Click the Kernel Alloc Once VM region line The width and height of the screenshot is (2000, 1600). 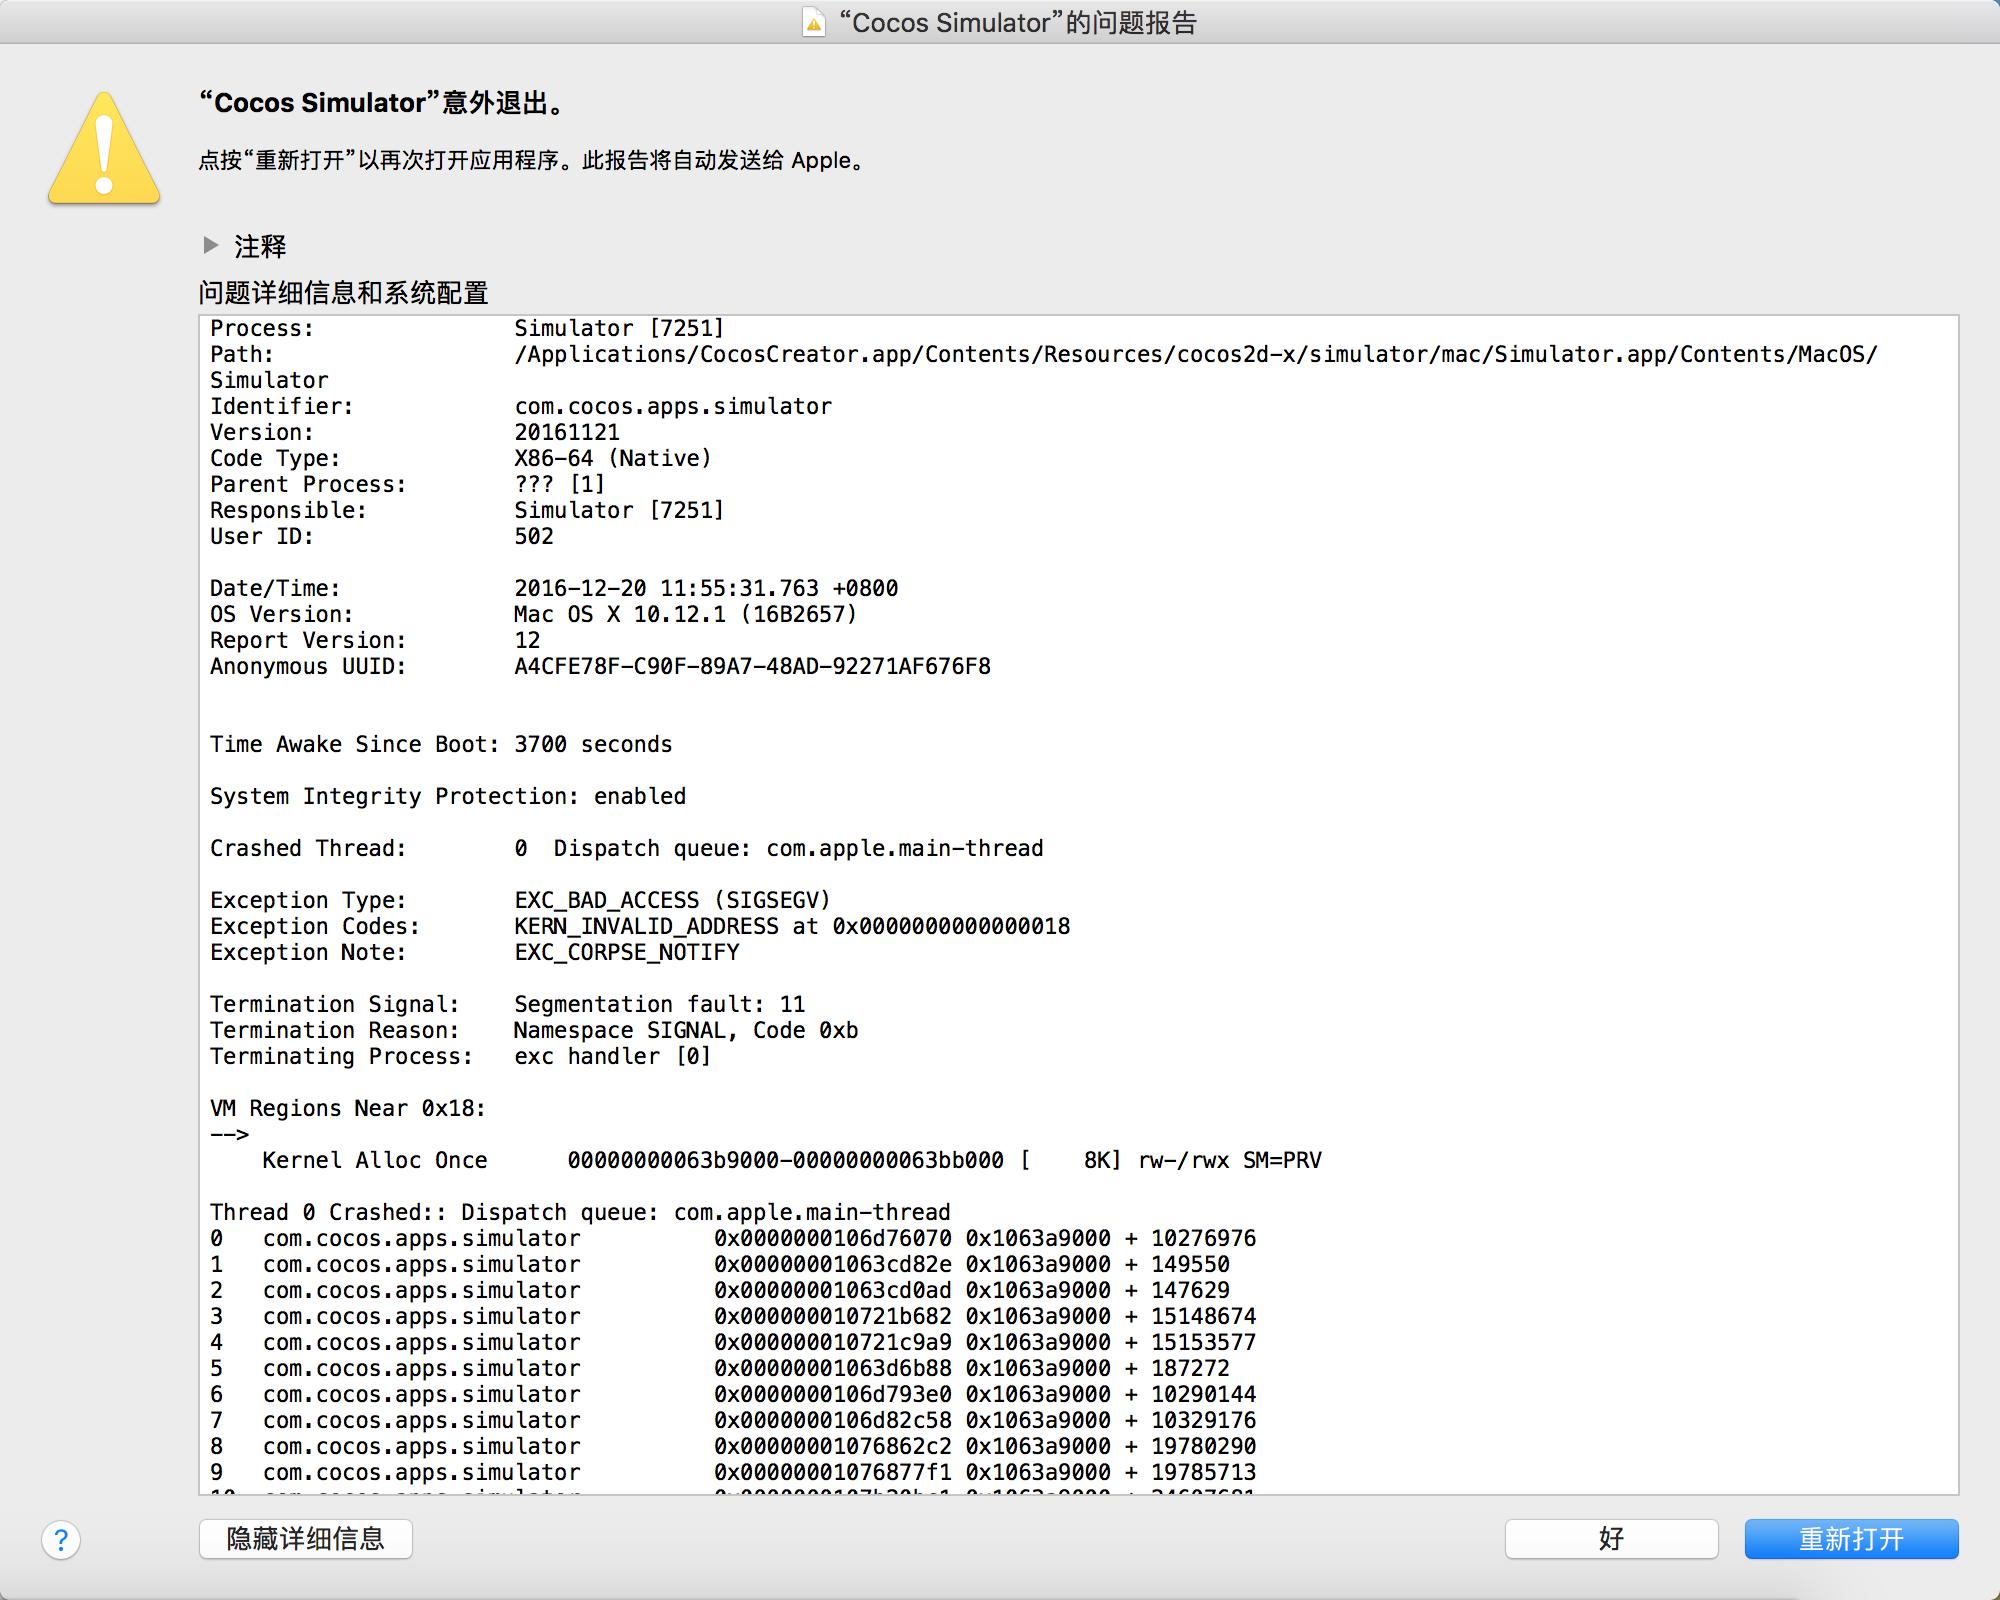790,1160
